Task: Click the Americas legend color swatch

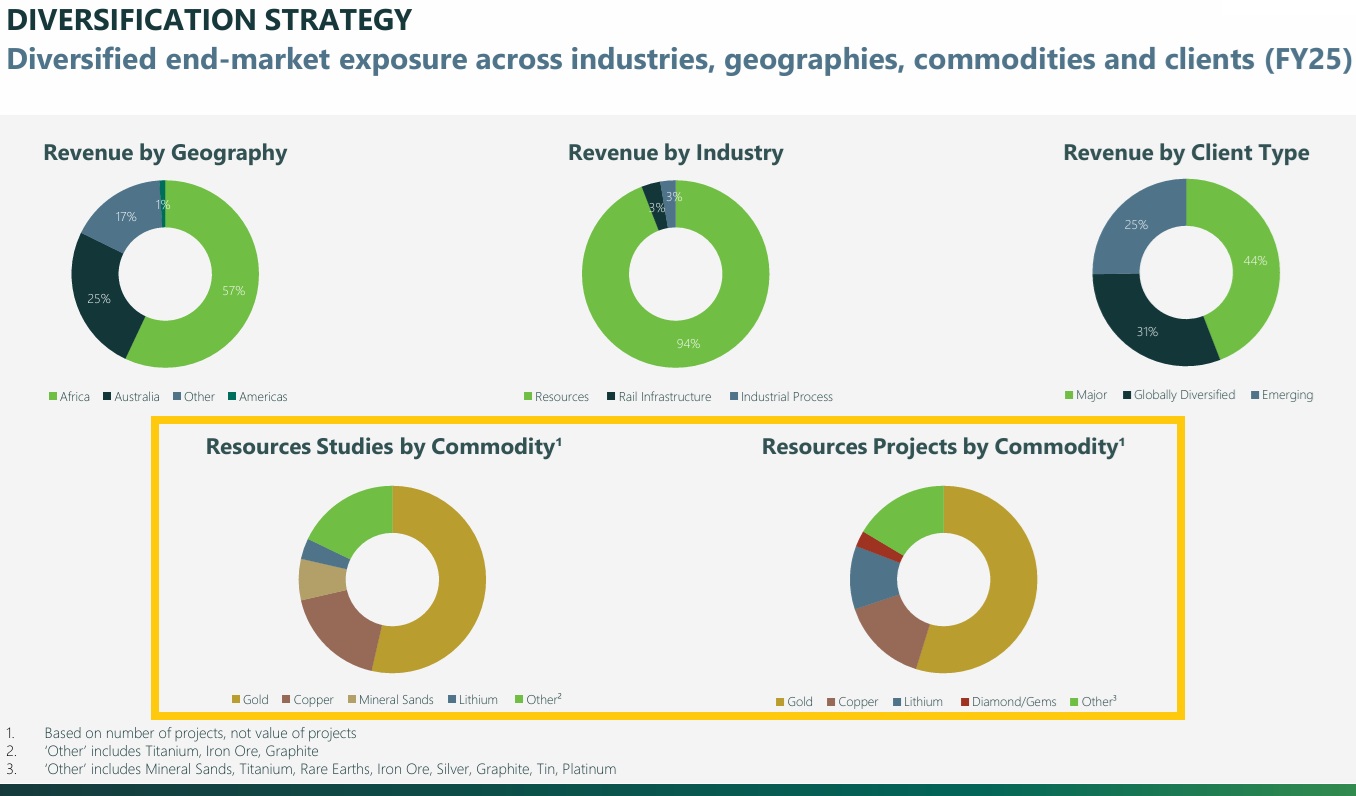Action: pyautogui.click(x=232, y=397)
